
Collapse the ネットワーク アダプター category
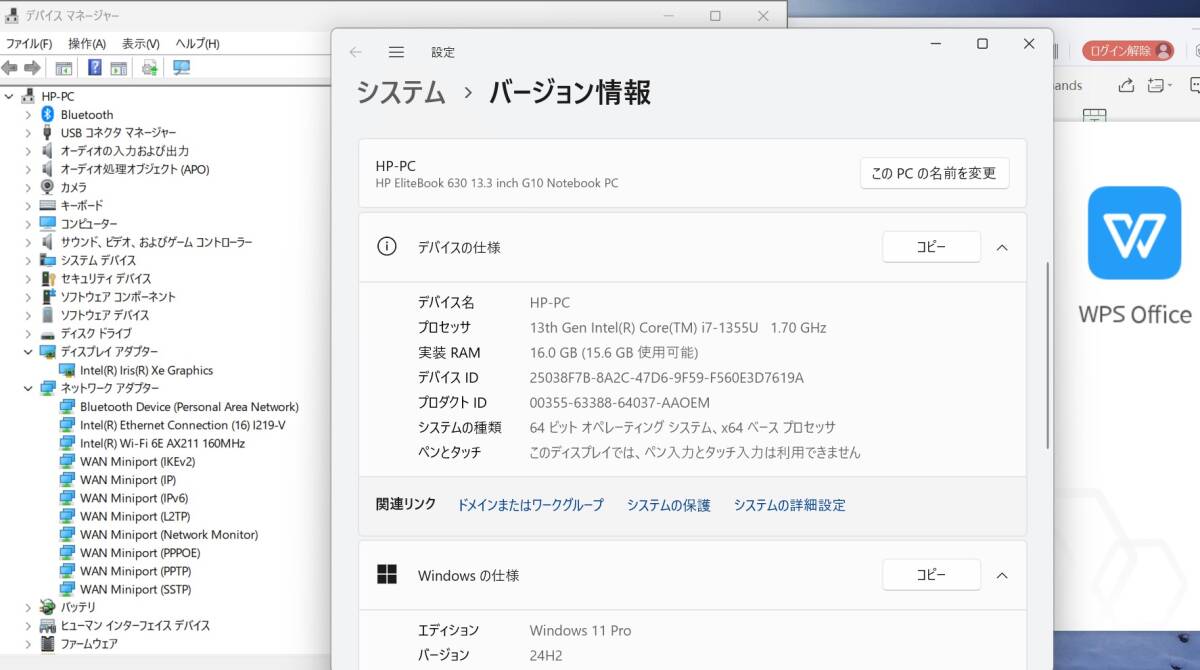tap(25, 388)
